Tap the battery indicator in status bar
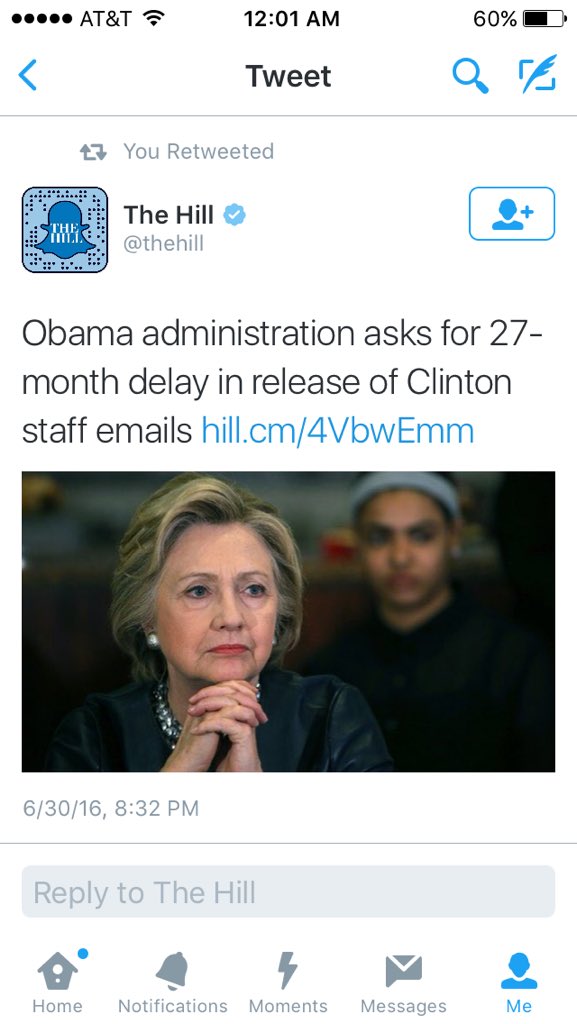 pos(546,18)
